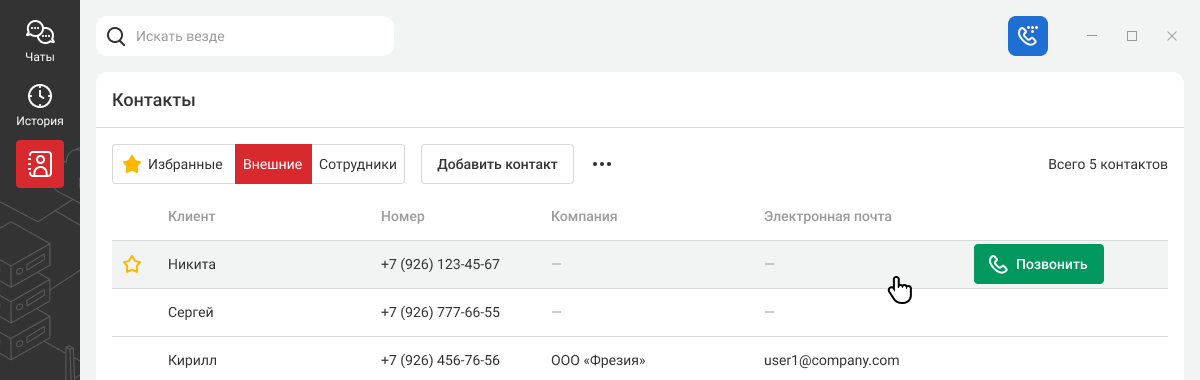Open the Чаты section in sidebar
Image resolution: width=1200 pixels, height=380 pixels.
coord(40,42)
